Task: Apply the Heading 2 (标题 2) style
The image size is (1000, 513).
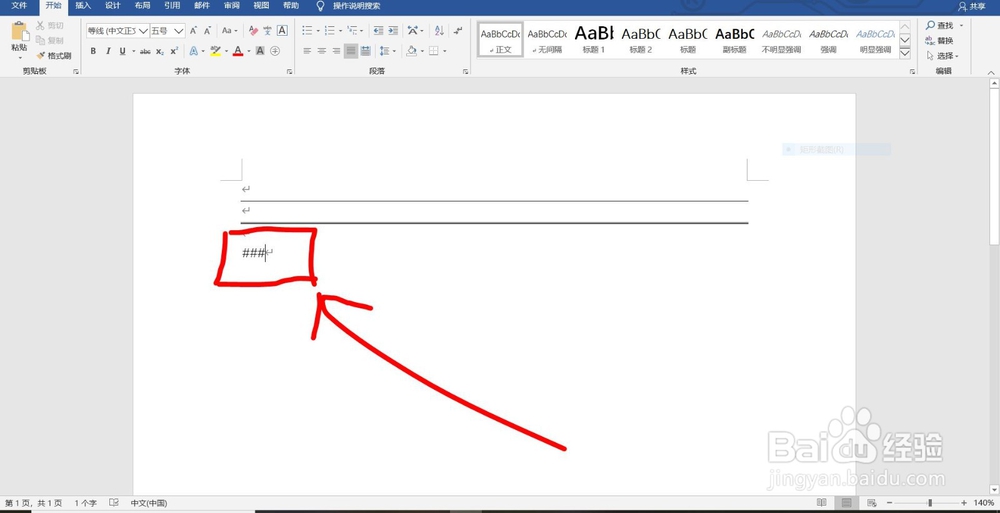Action: [640, 40]
